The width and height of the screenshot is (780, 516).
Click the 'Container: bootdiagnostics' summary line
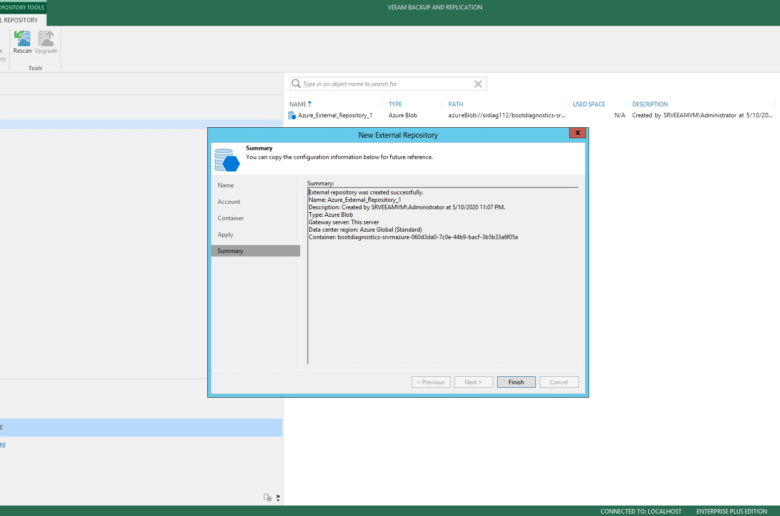coord(413,237)
